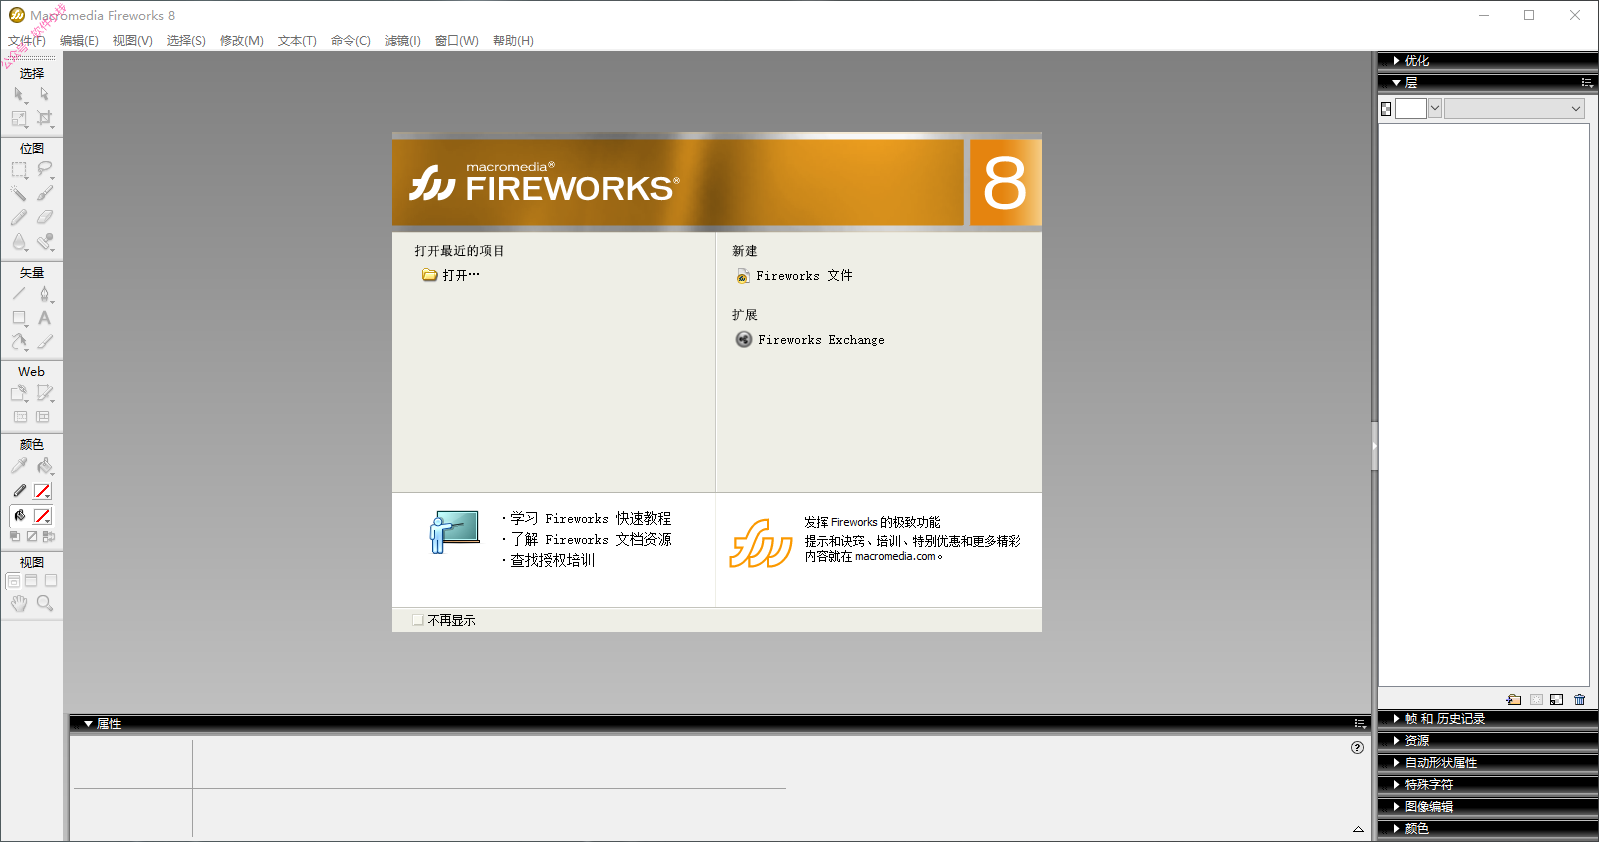Open the 编辑(E) menu
Viewport: 1599px width, 842px height.
pyautogui.click(x=79, y=41)
